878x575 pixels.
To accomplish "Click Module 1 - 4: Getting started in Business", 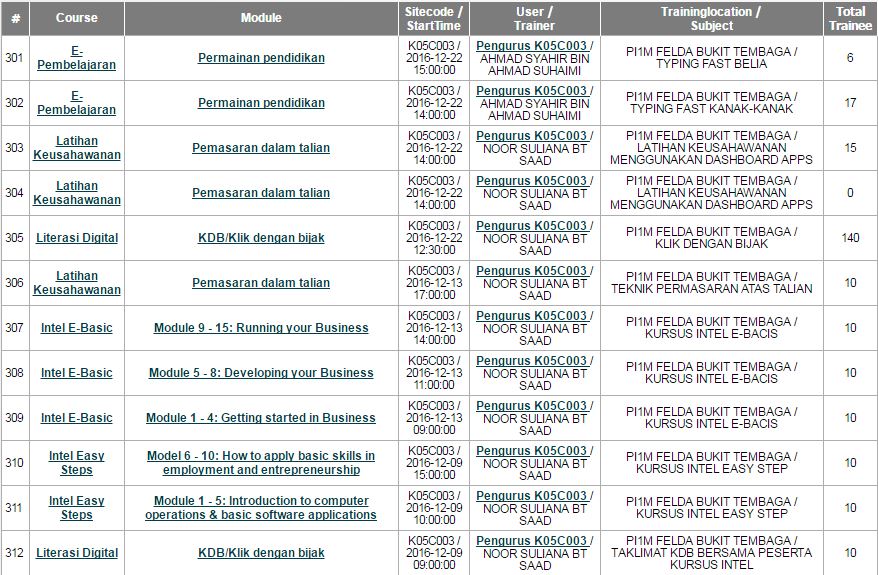I will 261,418.
